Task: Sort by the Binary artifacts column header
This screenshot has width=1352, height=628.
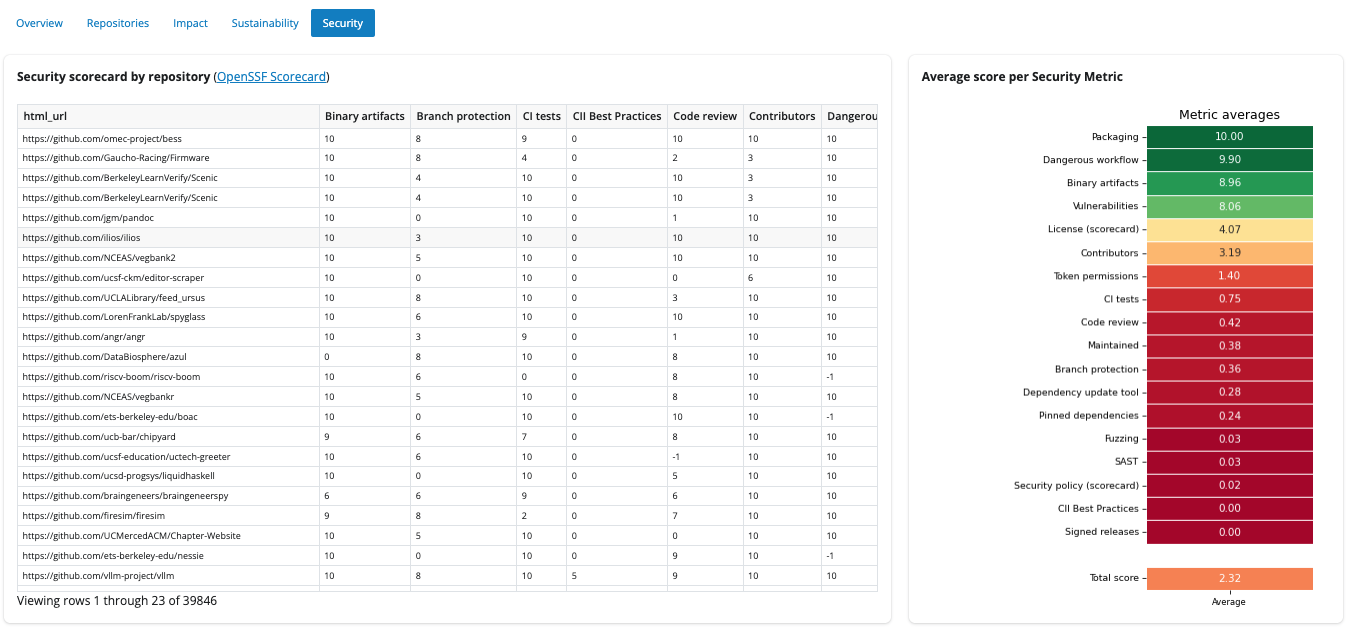Action: click(364, 116)
